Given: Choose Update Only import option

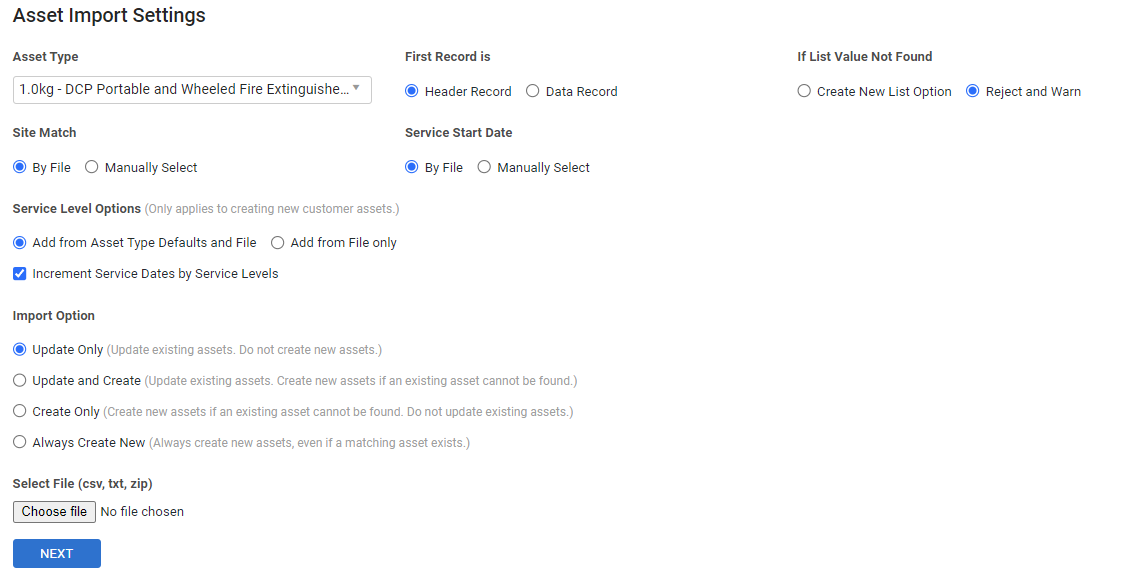Looking at the screenshot, I should 20,350.
